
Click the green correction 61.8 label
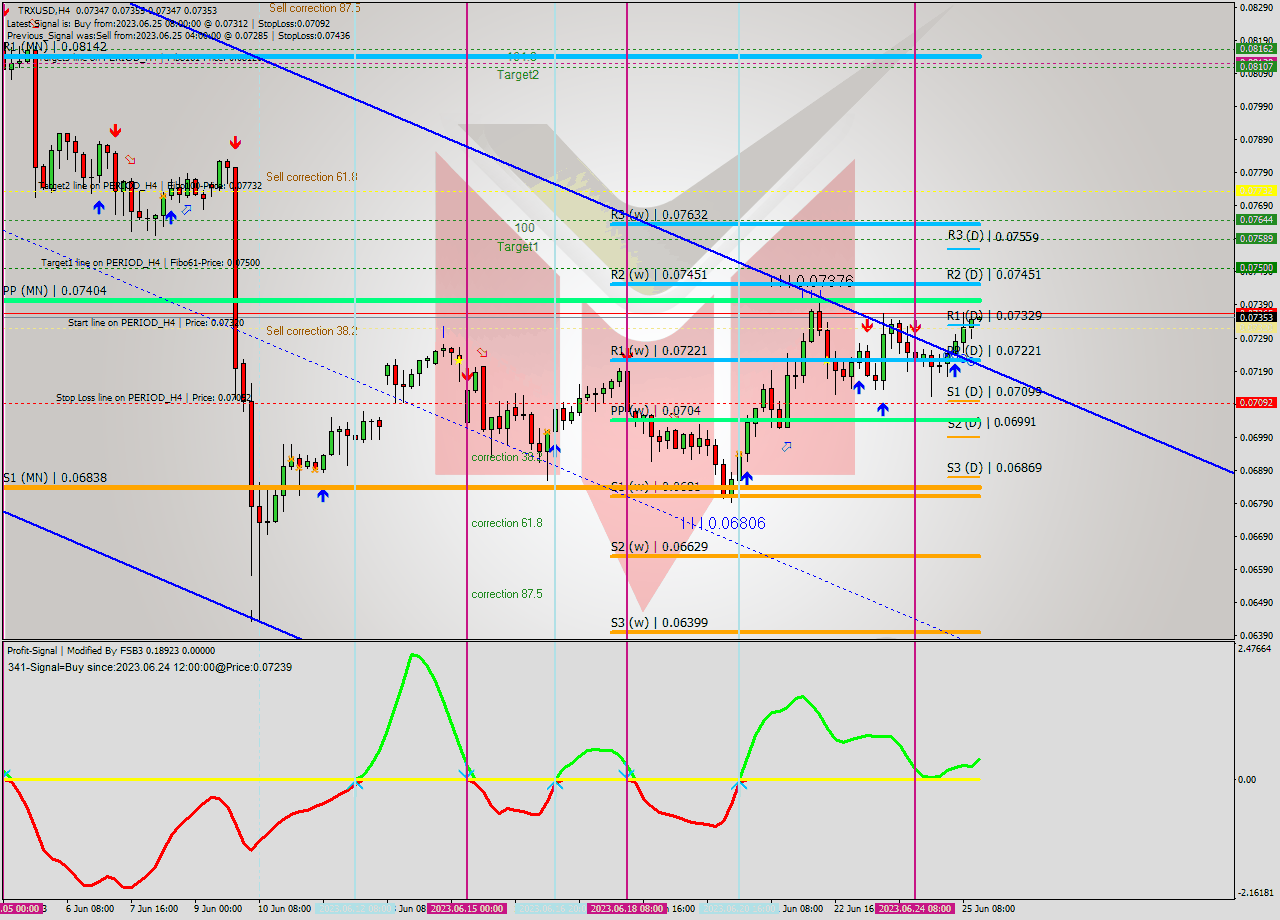coord(507,523)
